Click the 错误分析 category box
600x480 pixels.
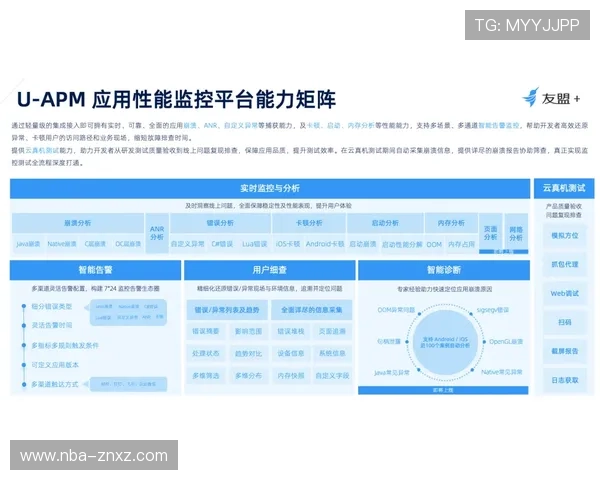(220, 223)
